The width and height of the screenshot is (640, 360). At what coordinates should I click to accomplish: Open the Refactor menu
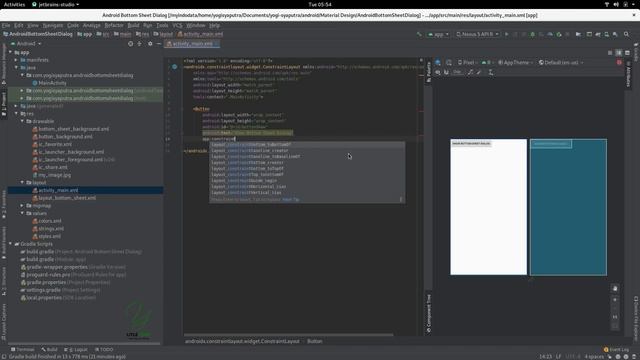coord(114,25)
